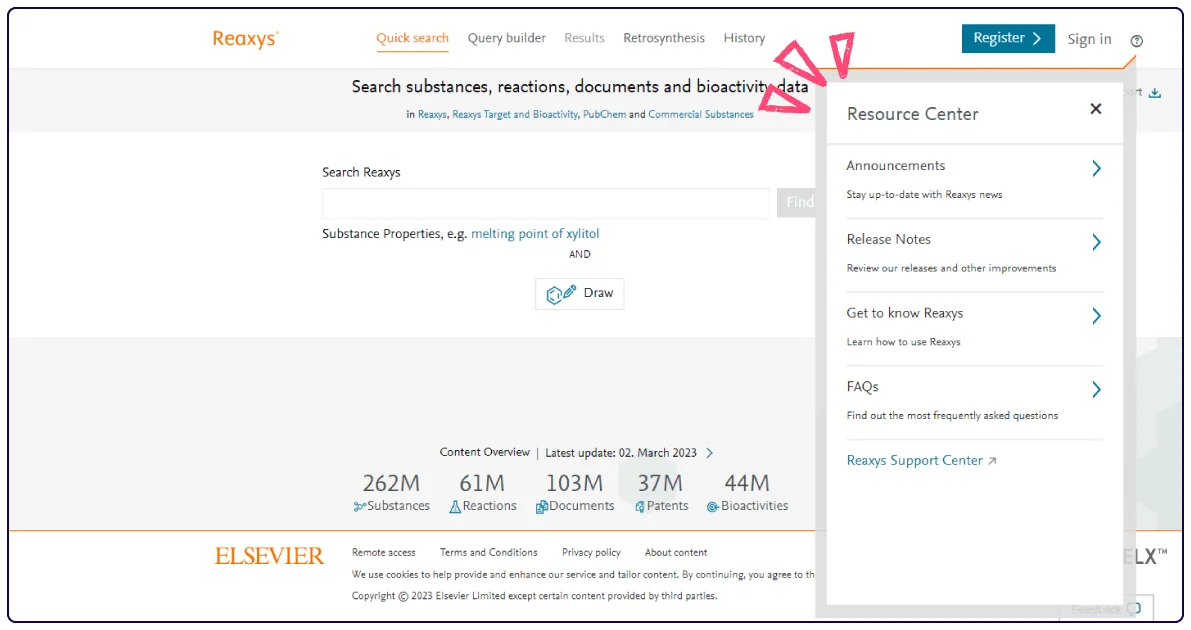Click the Patents icon
Image resolution: width=1191 pixels, height=630 pixels.
(x=640, y=507)
